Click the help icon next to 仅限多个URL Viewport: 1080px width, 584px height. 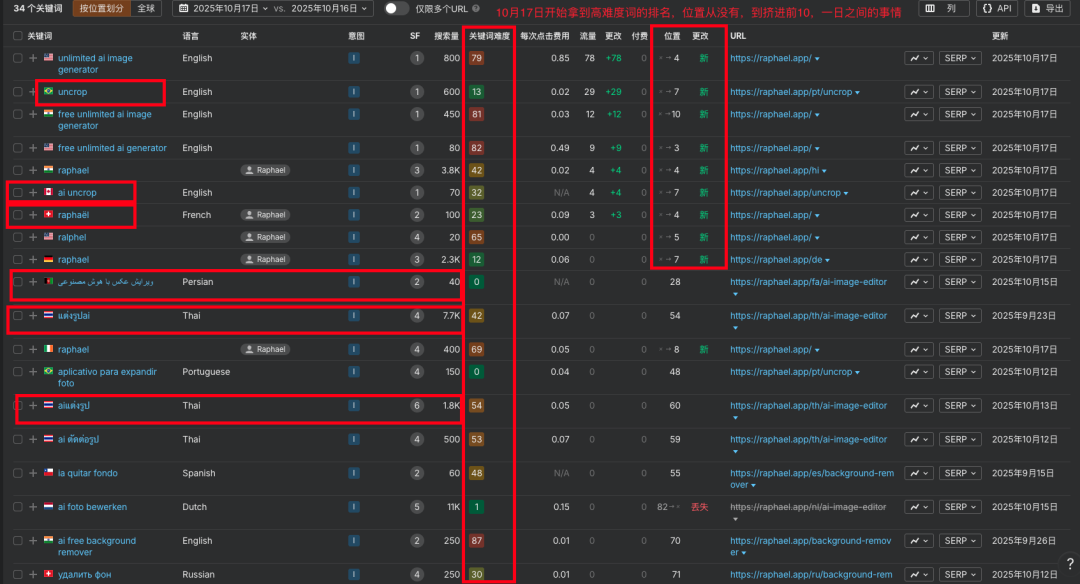(476, 9)
